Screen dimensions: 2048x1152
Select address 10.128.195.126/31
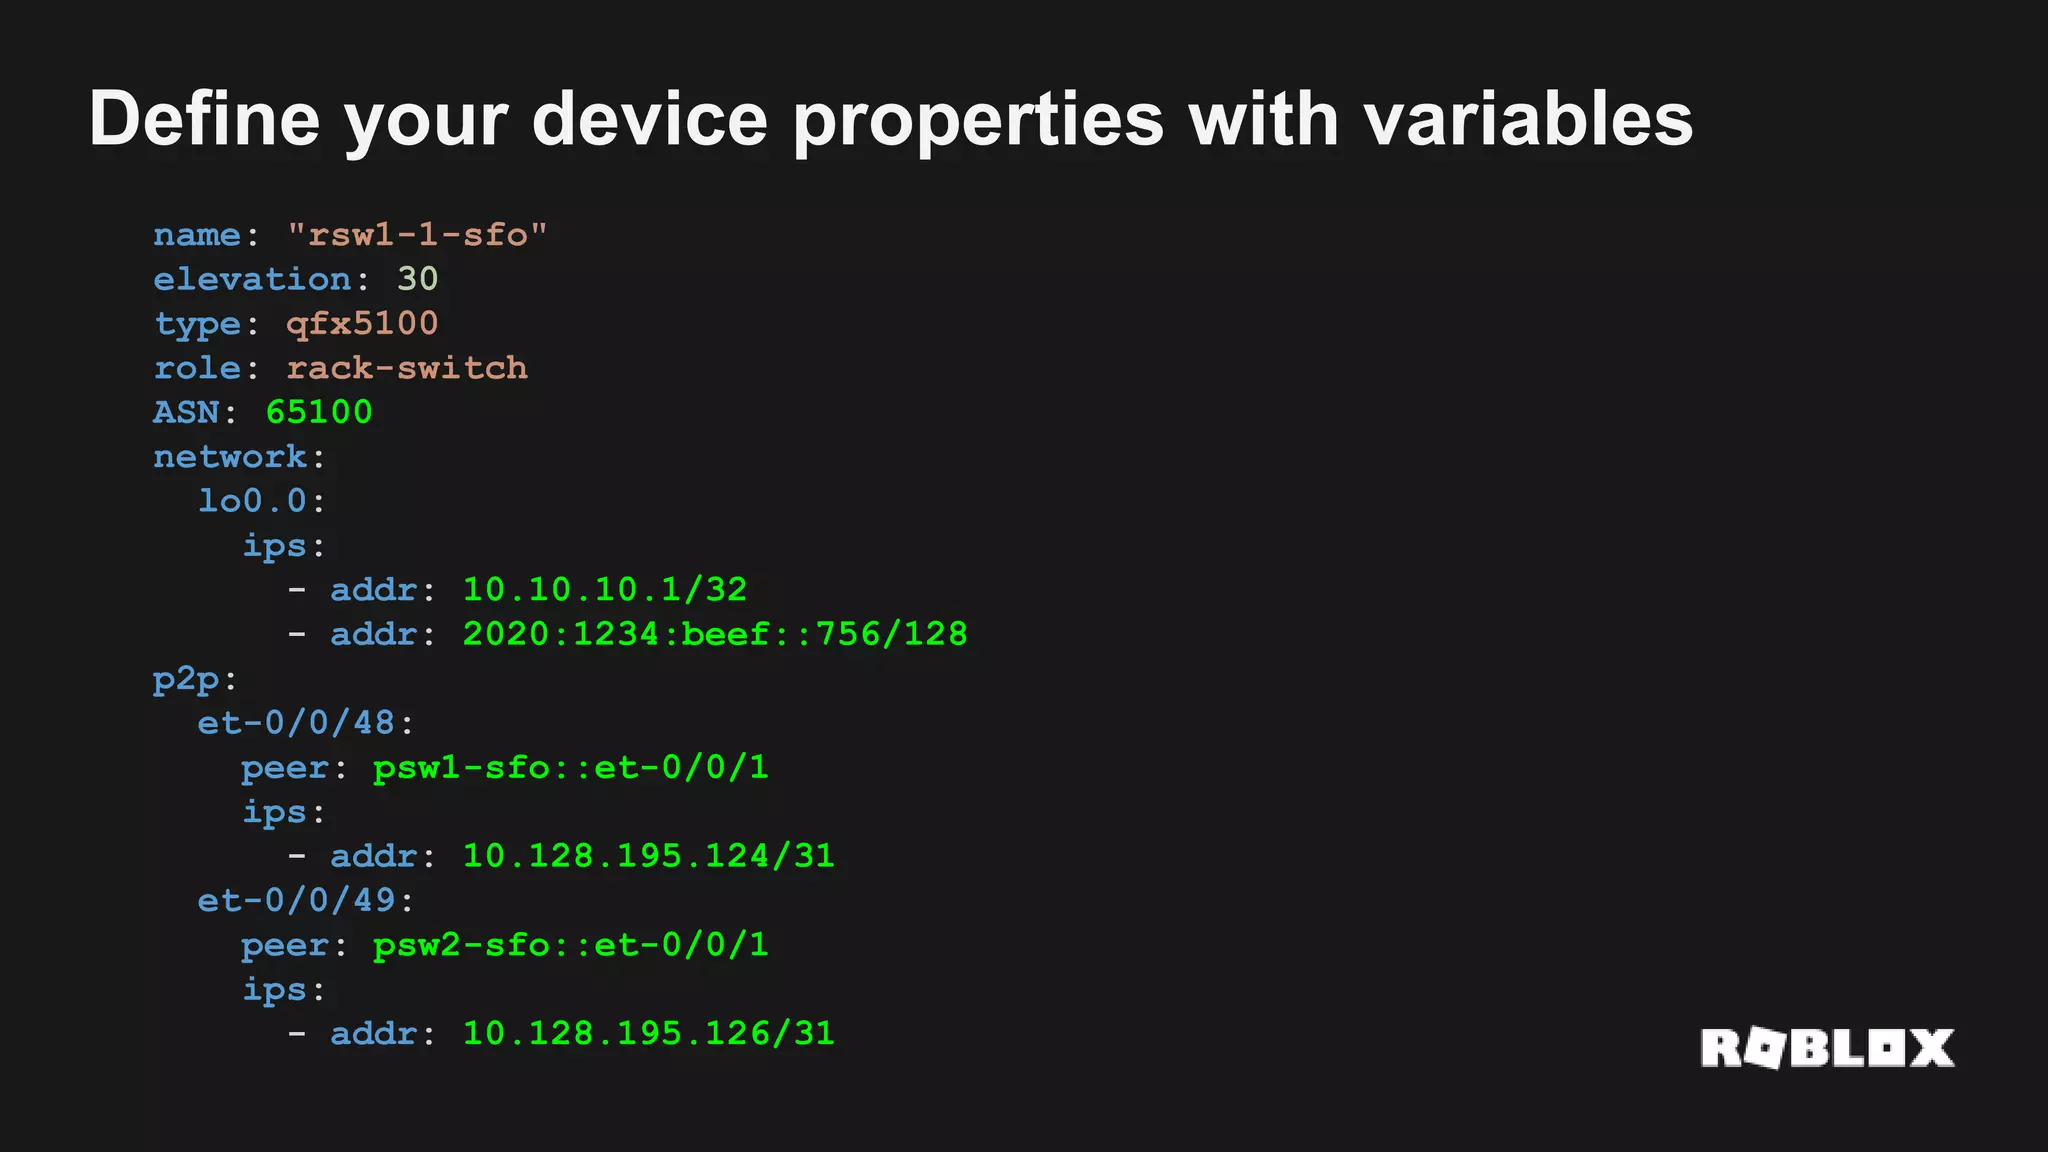(x=649, y=1033)
